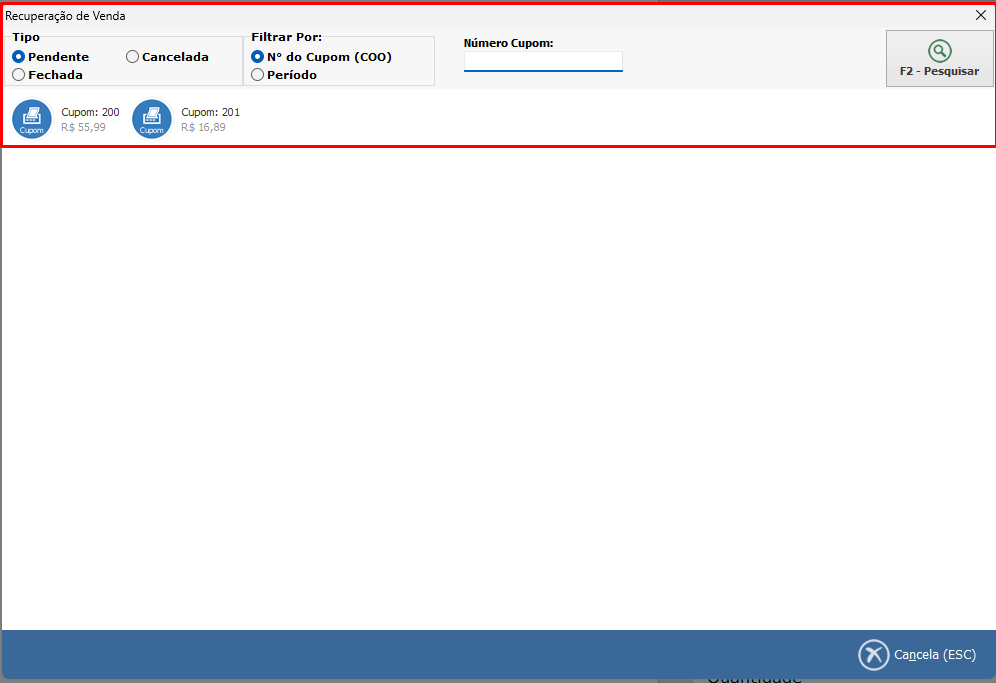Click the R$ 16,89 sale amount
The height and width of the screenshot is (683, 996).
tap(203, 128)
